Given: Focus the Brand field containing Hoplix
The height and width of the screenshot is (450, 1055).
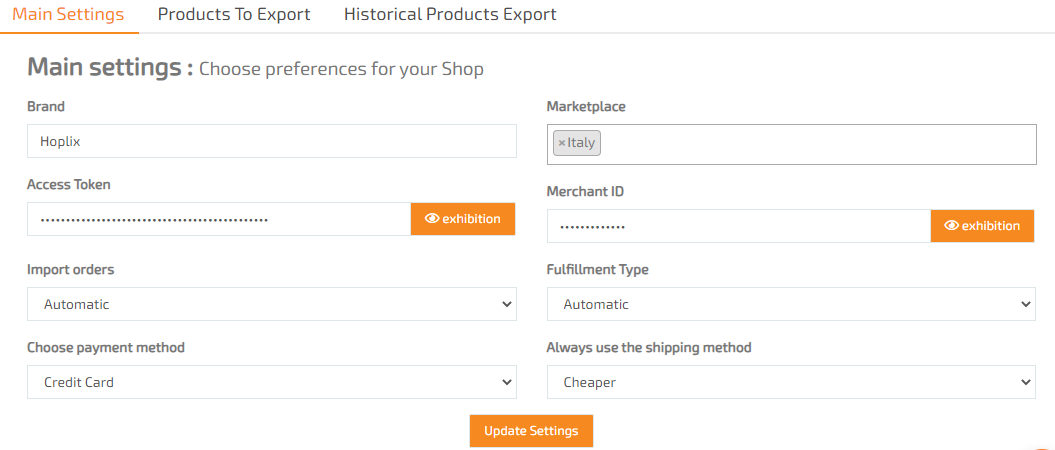Looking at the screenshot, I should 272,141.
